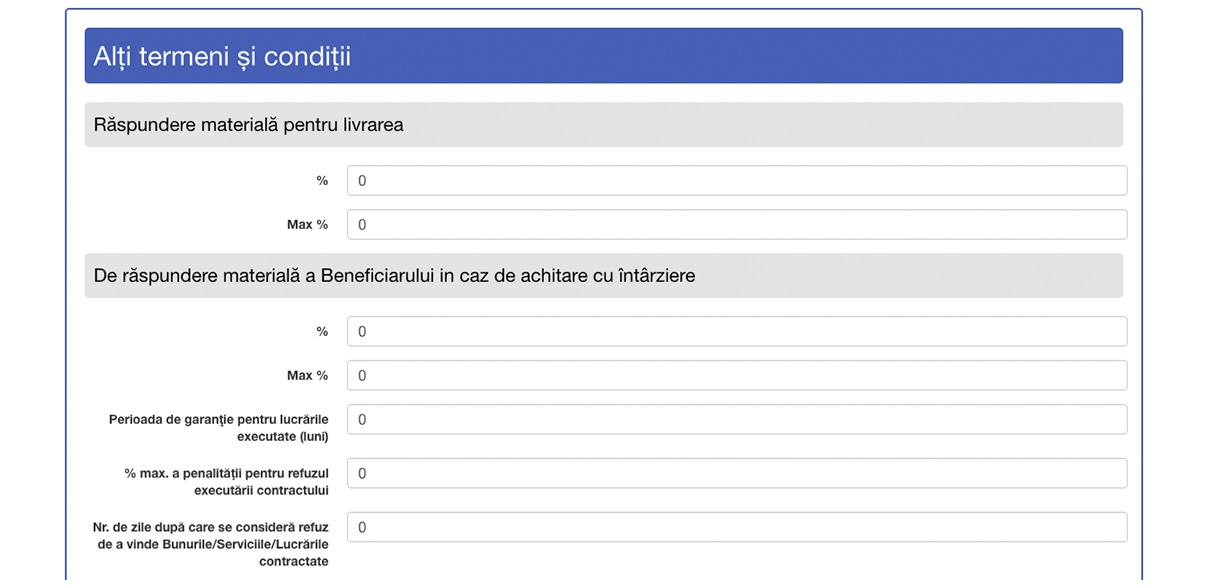Click the delivery liability % input field

(x=737, y=181)
